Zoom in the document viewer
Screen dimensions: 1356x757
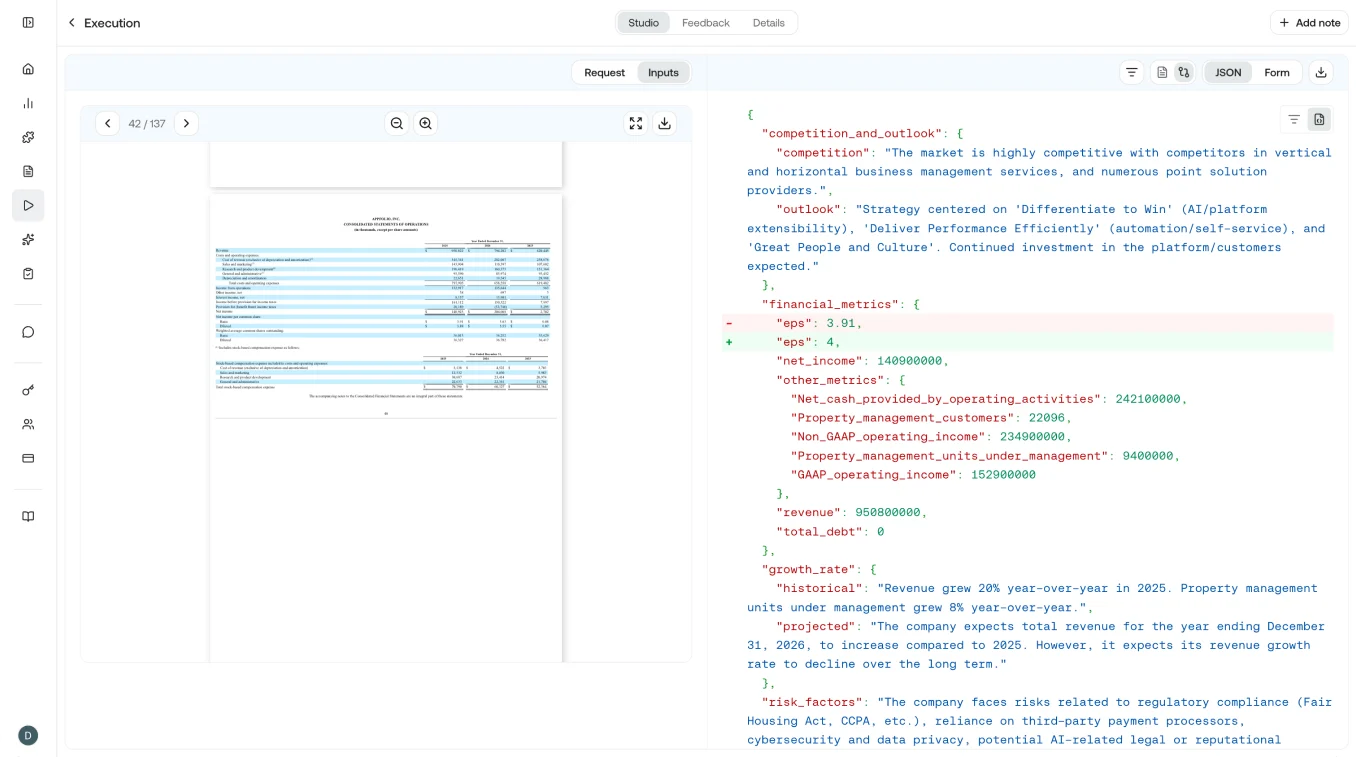(x=426, y=123)
